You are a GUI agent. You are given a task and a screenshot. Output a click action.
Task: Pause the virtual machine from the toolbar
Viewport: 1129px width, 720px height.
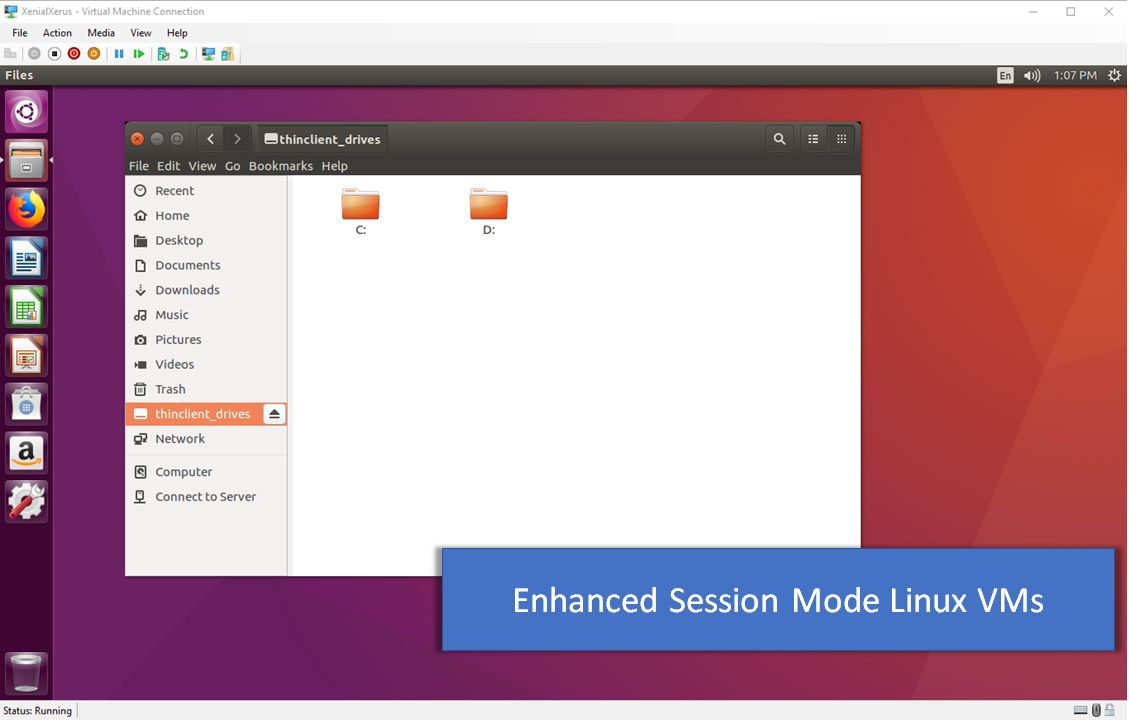(119, 53)
